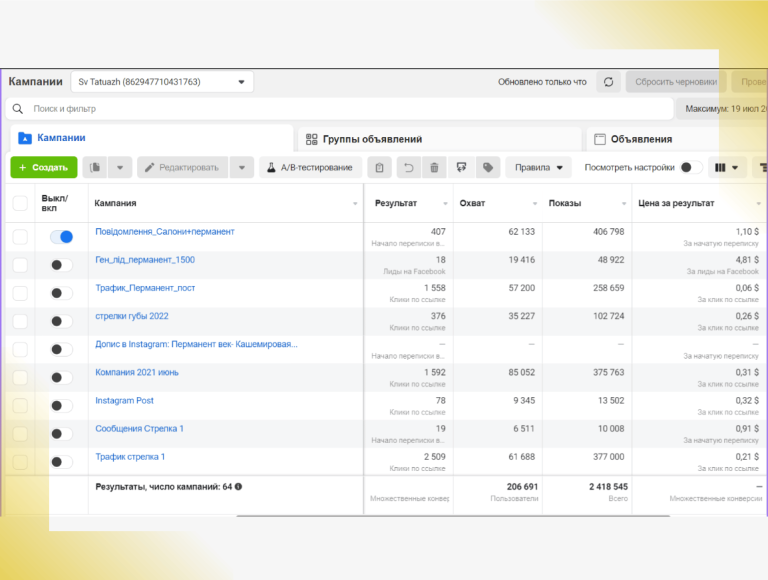Open Повідомлення_Салони+перманент campaign link
Screen dimensions: 768x580
click(165, 232)
